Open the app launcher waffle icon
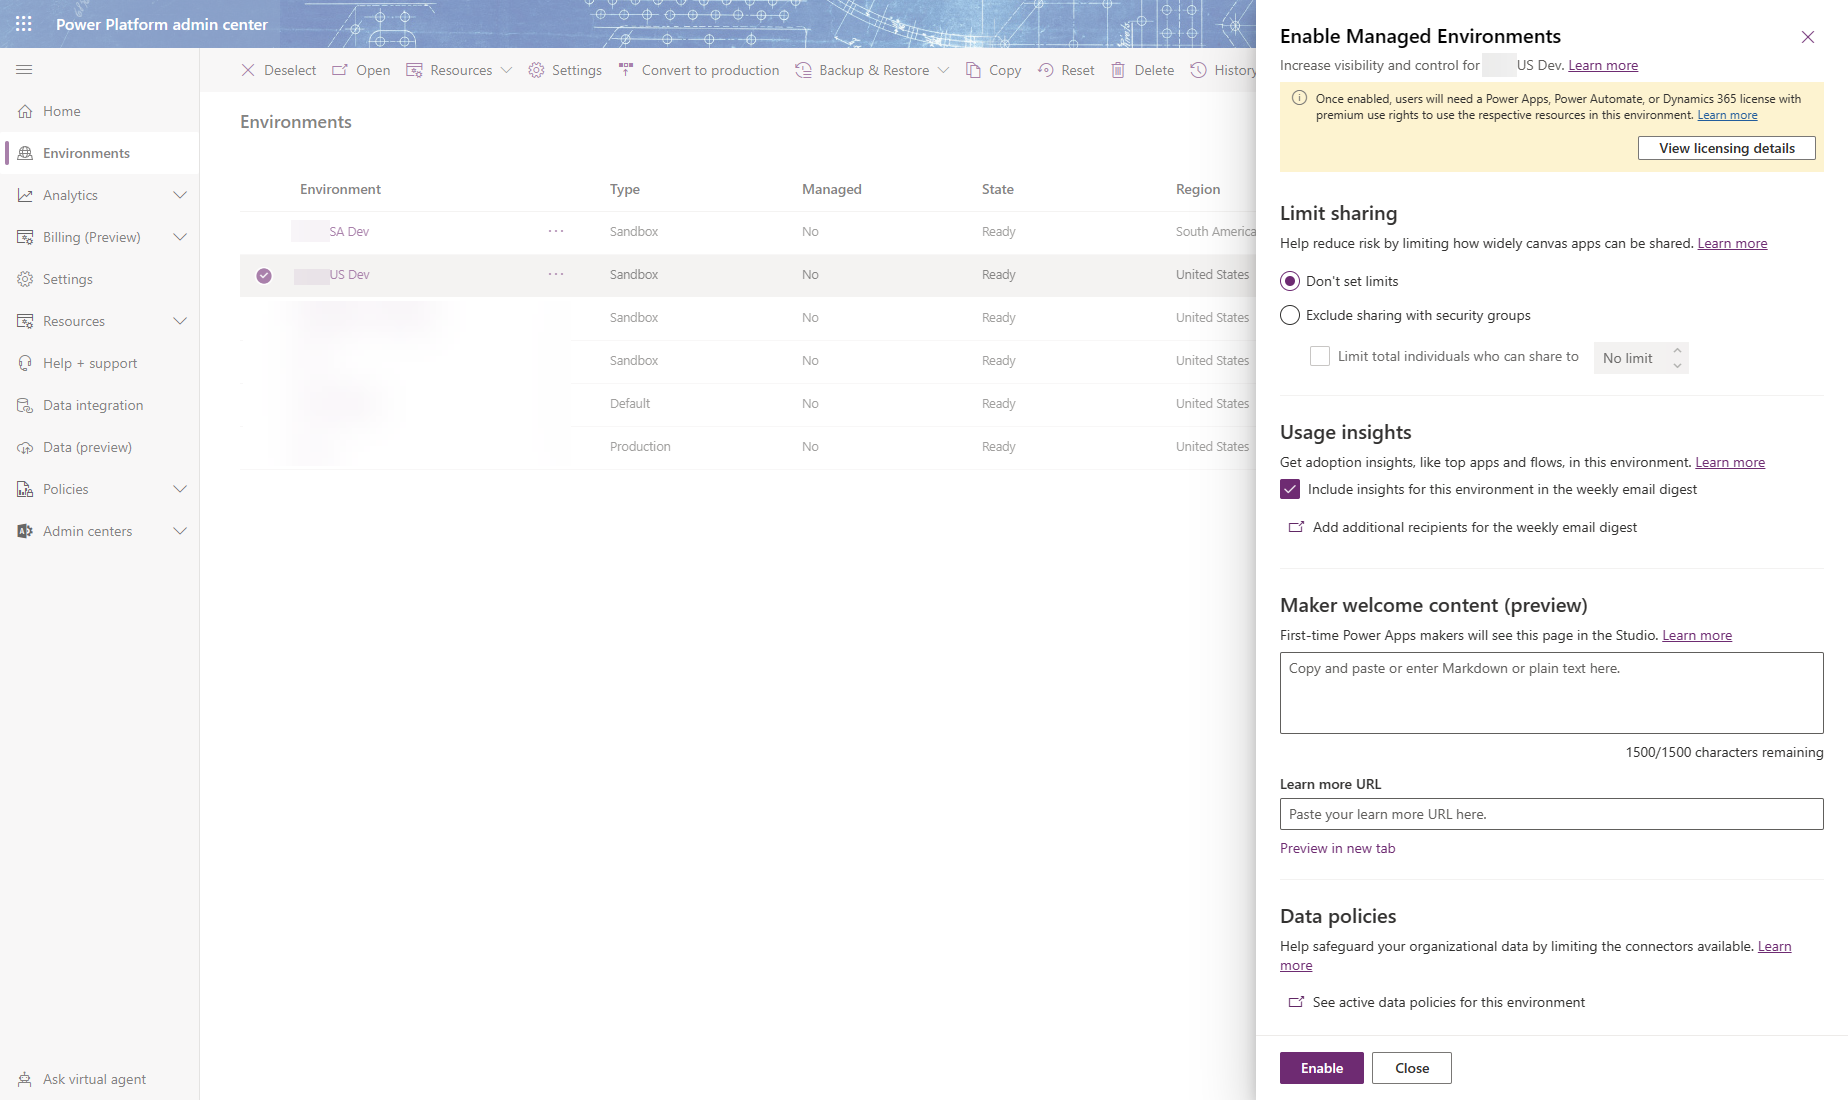This screenshot has width=1848, height=1100. [24, 24]
